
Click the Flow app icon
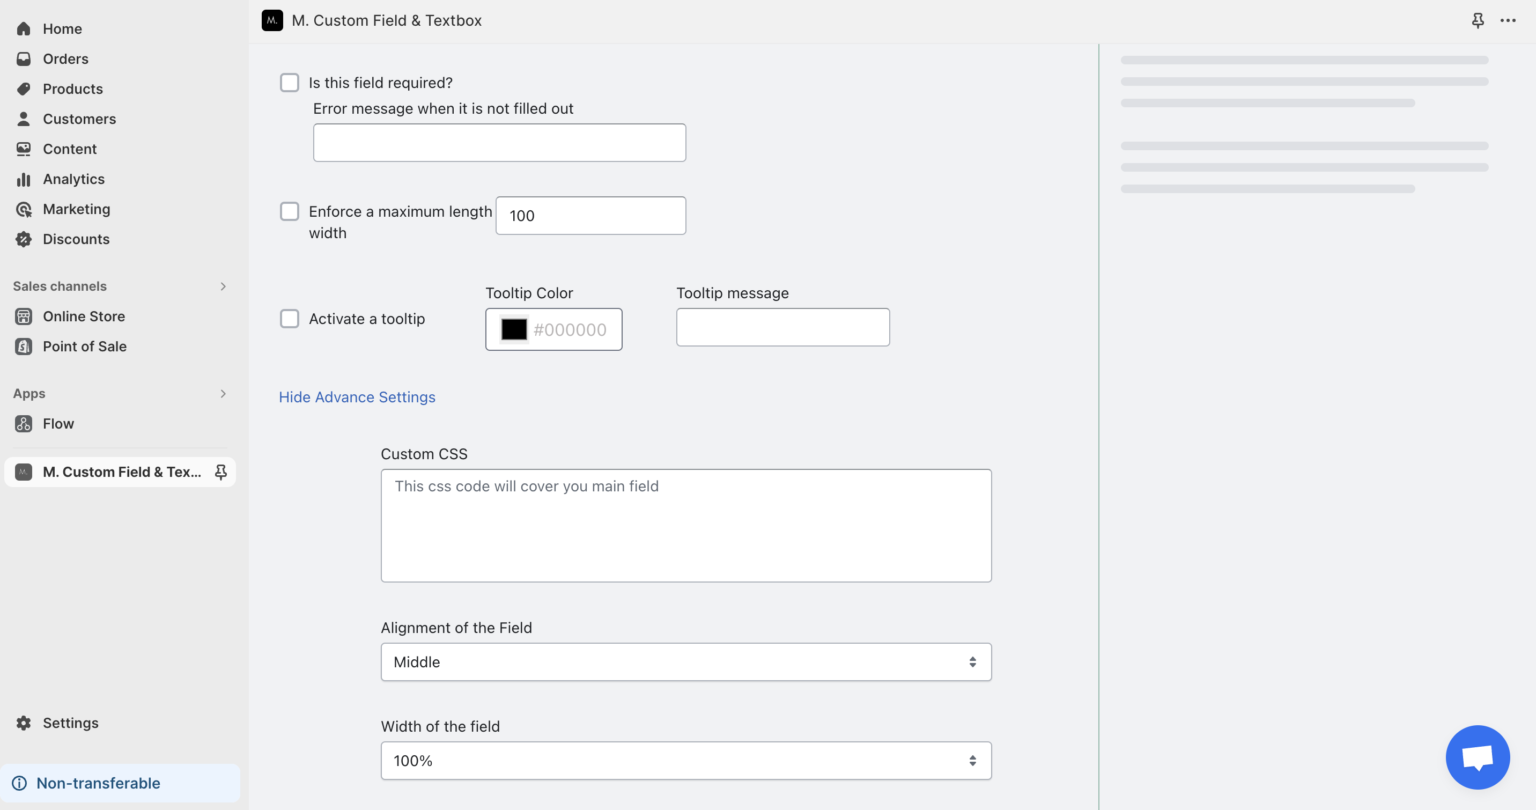click(x=24, y=424)
